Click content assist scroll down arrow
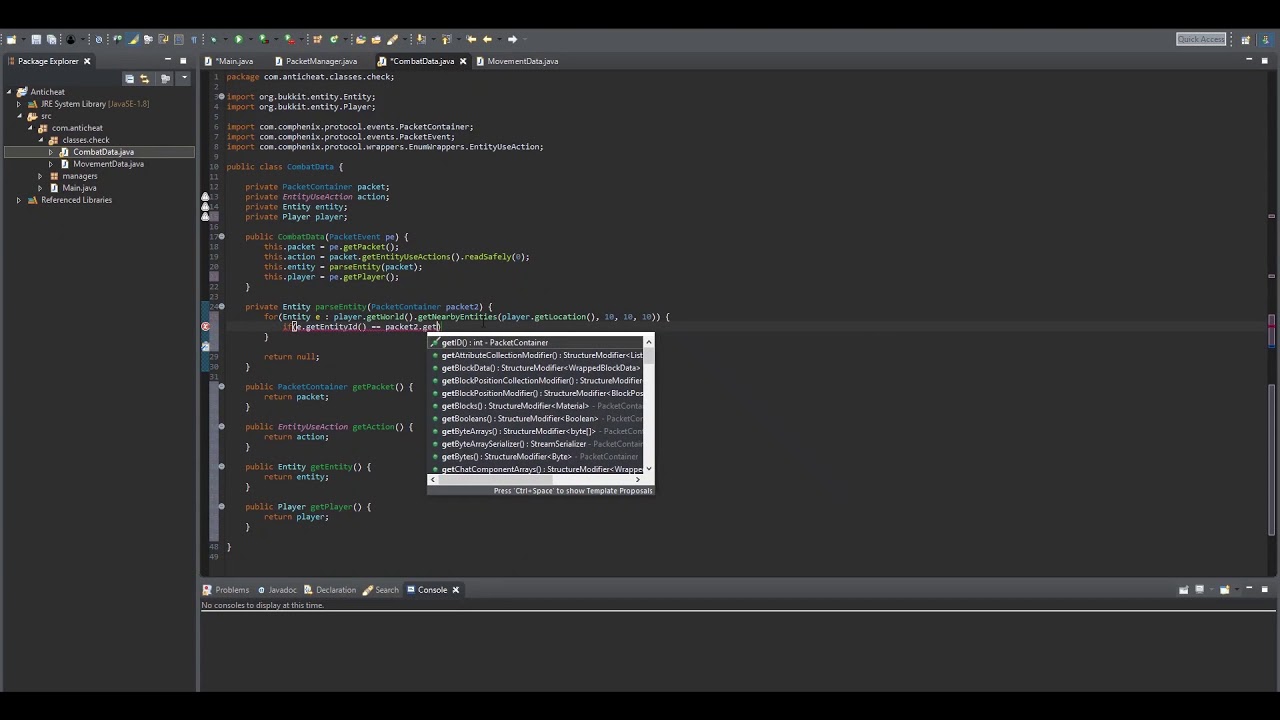 [x=649, y=469]
